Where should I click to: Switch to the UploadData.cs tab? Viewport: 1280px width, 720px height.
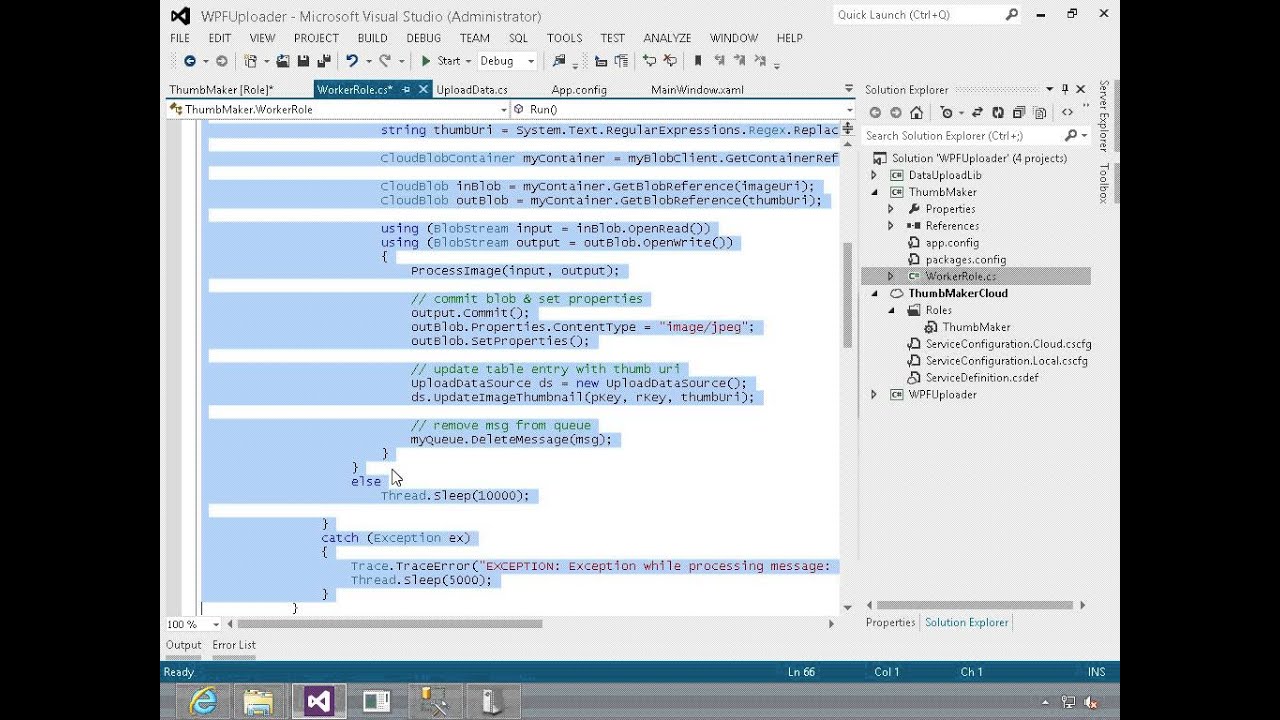pos(472,90)
